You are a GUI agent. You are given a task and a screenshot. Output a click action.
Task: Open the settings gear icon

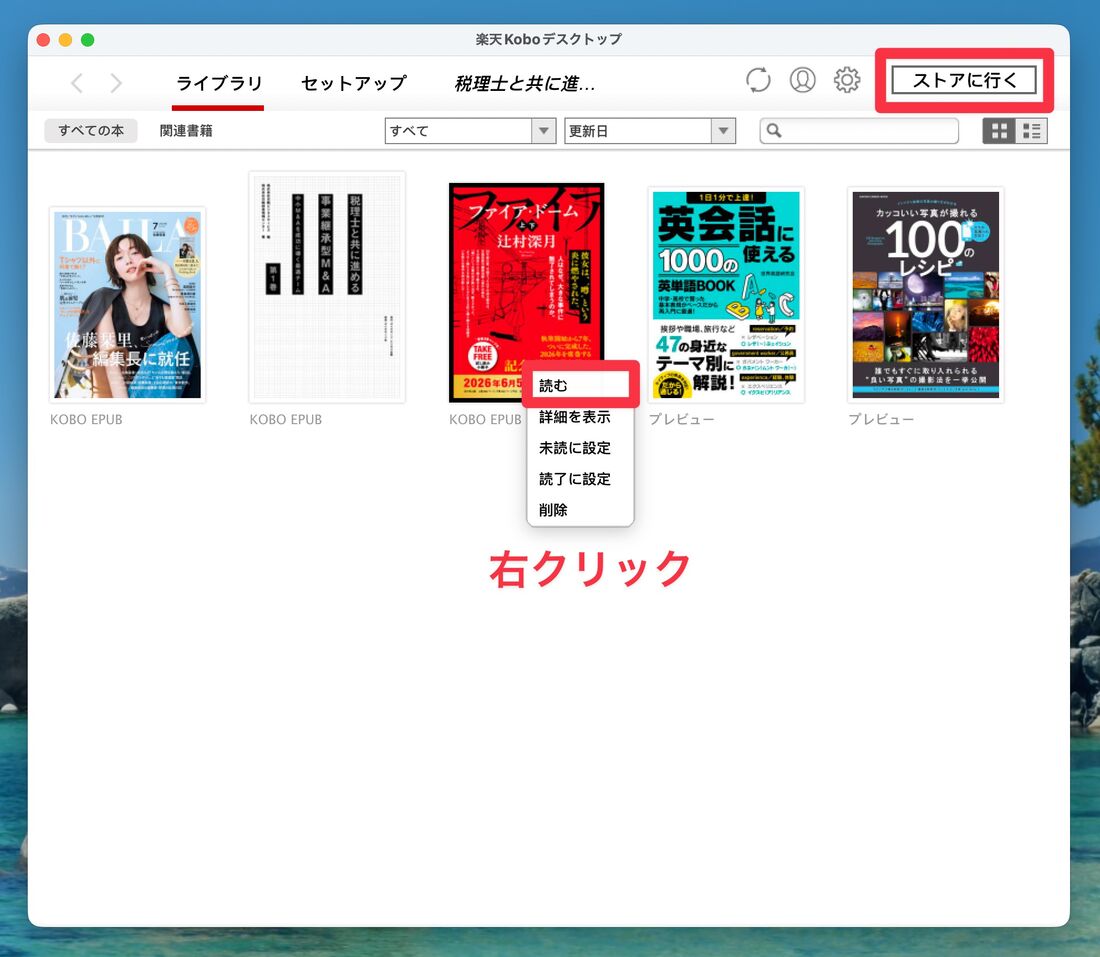tap(847, 80)
